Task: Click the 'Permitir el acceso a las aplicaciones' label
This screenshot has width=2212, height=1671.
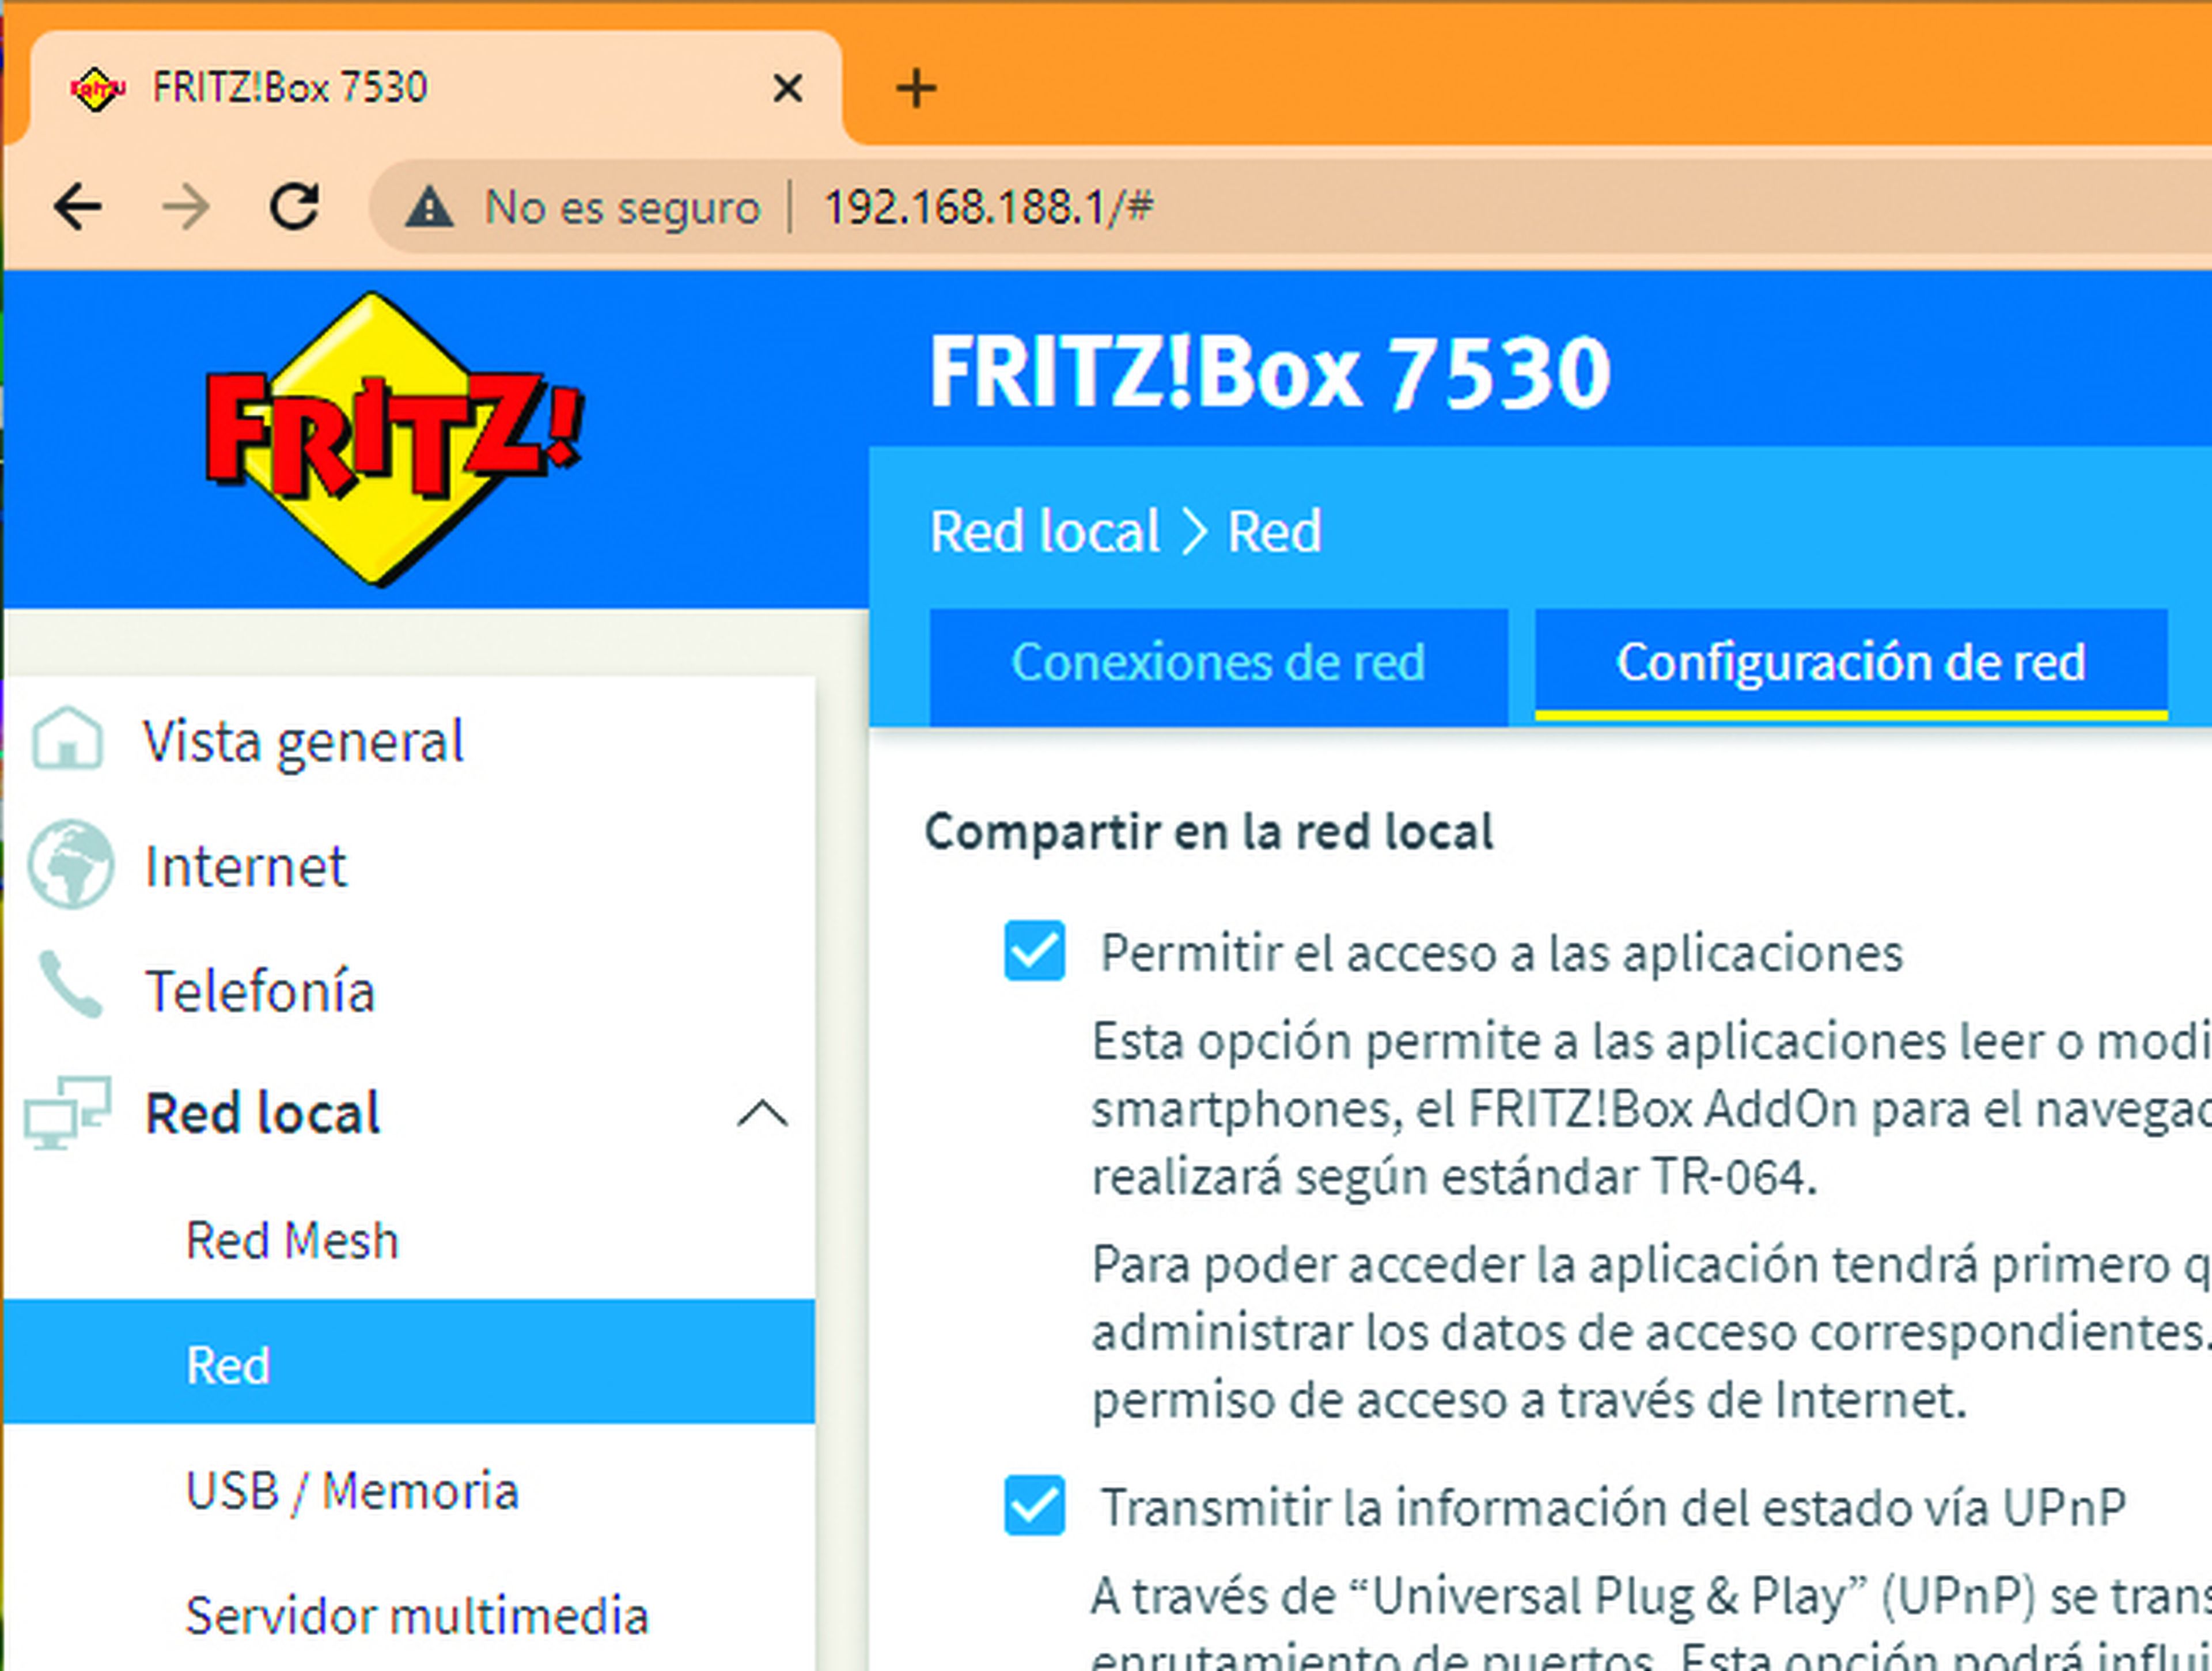Action: pos(1501,953)
